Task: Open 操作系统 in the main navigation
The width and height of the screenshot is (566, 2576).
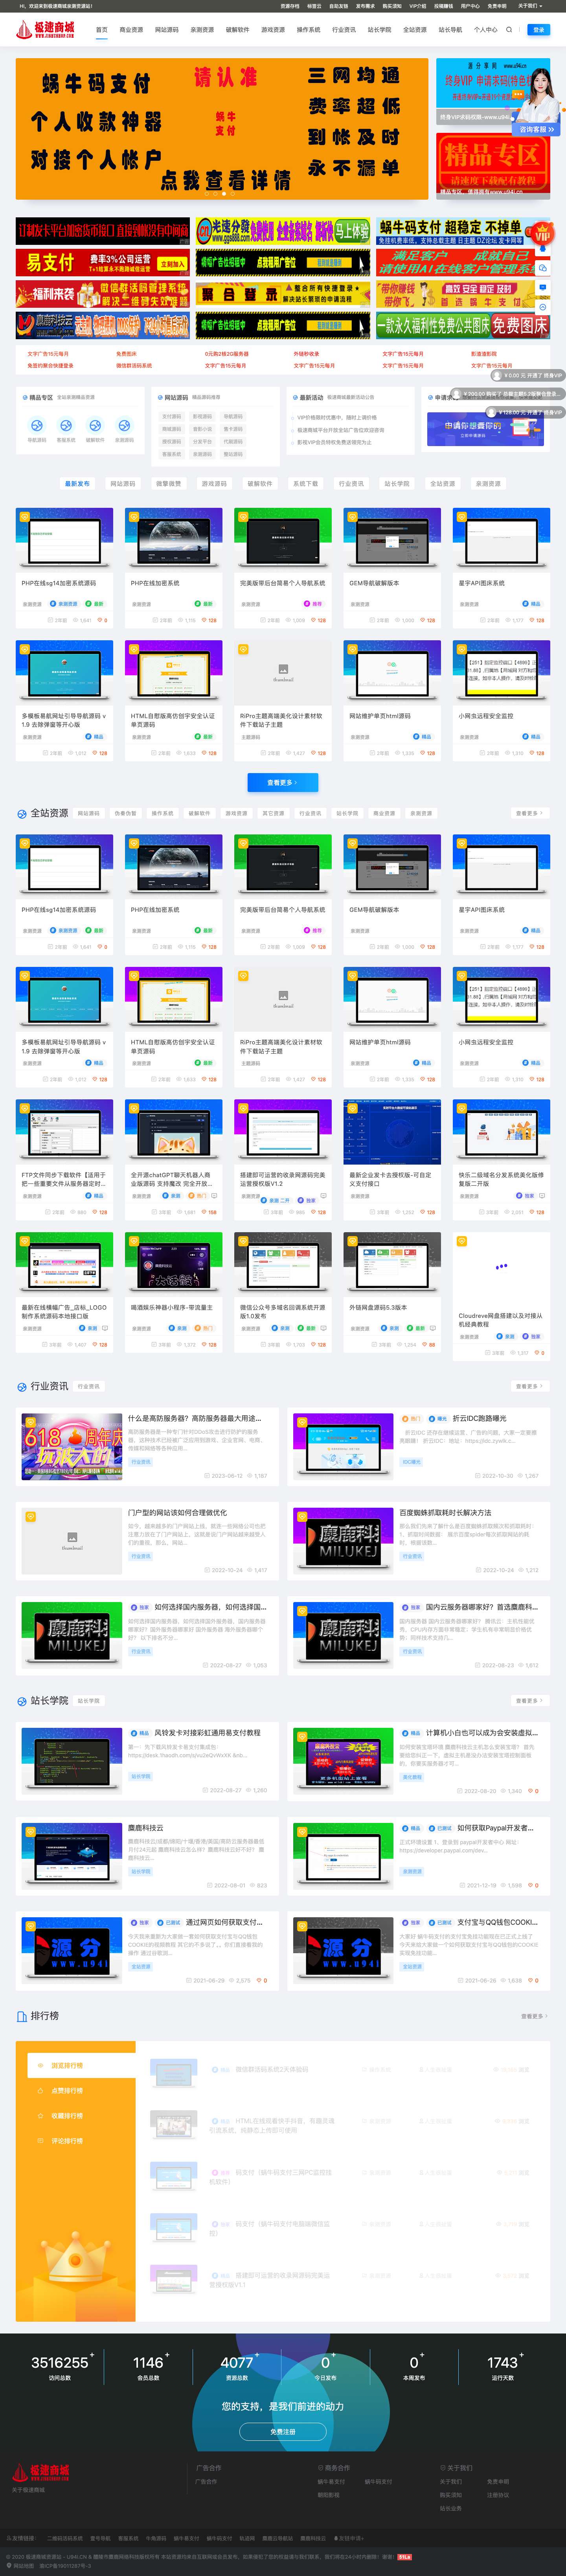Action: (309, 30)
